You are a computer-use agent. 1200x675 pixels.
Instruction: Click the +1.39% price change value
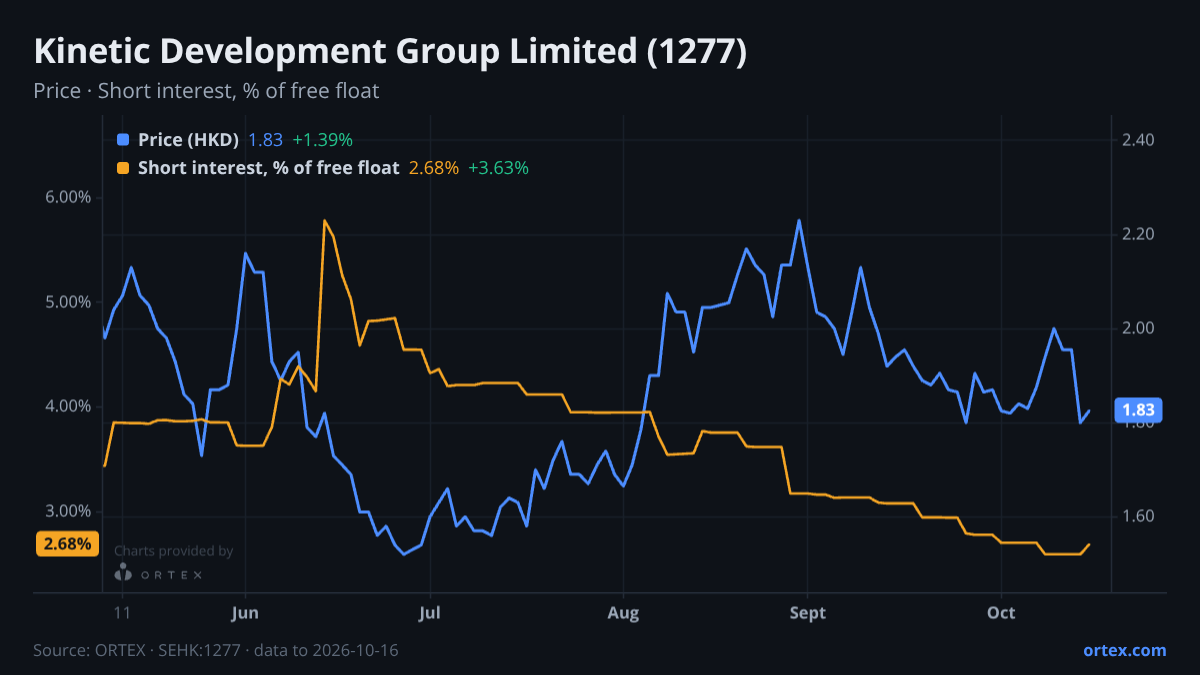[x=322, y=140]
